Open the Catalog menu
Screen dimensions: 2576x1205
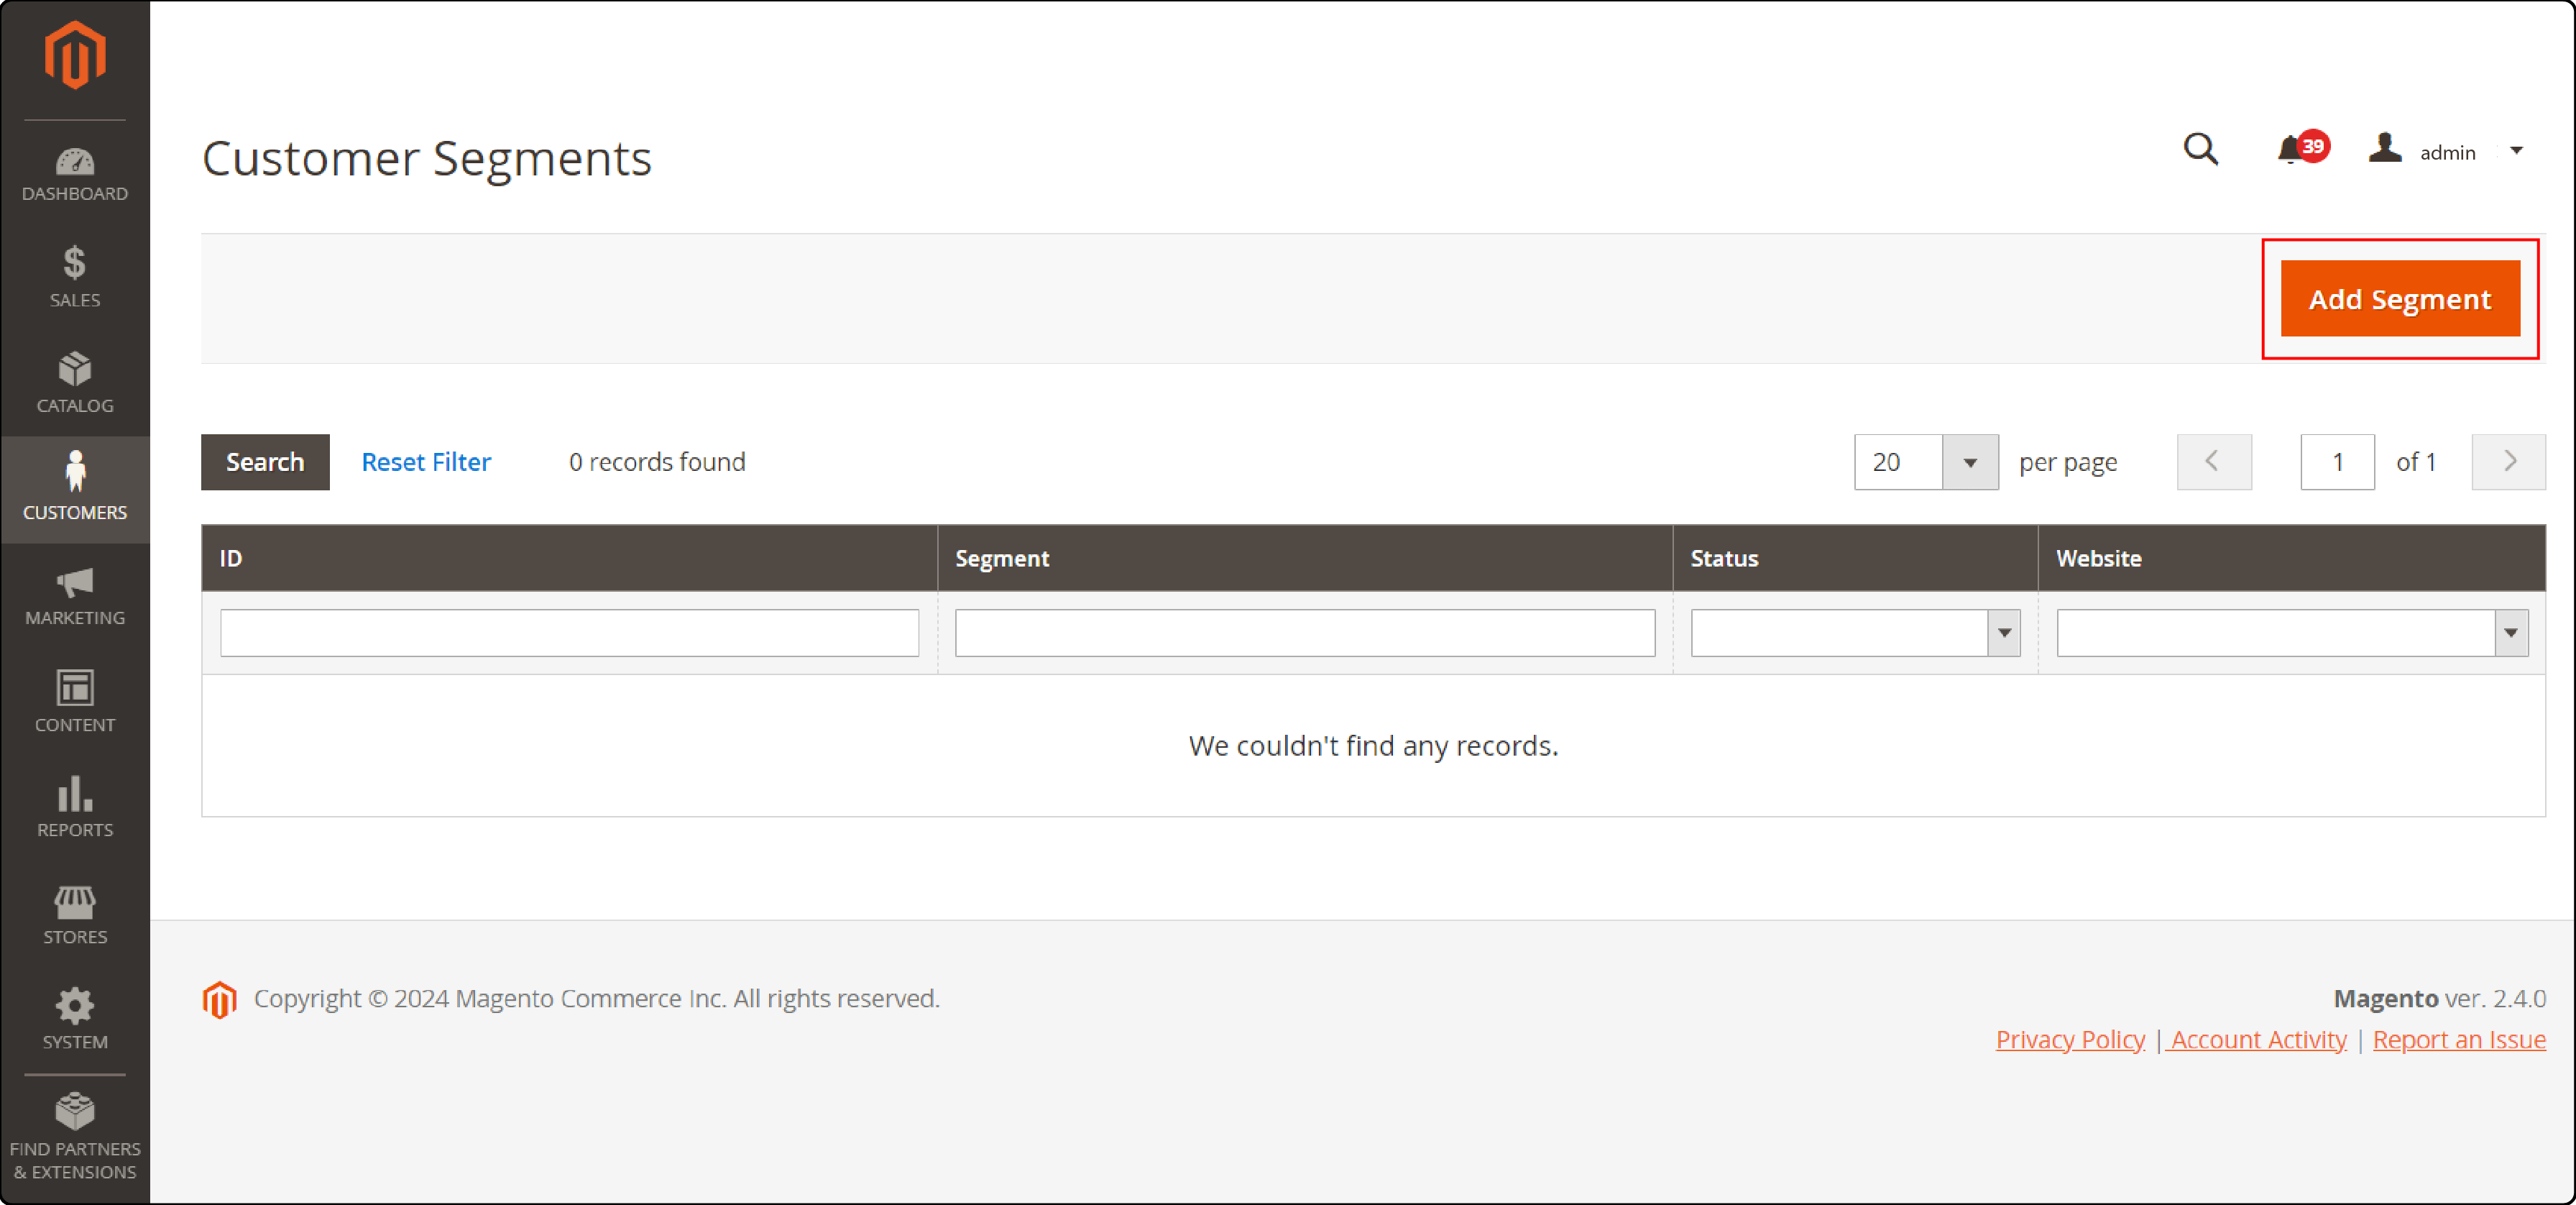[75, 383]
